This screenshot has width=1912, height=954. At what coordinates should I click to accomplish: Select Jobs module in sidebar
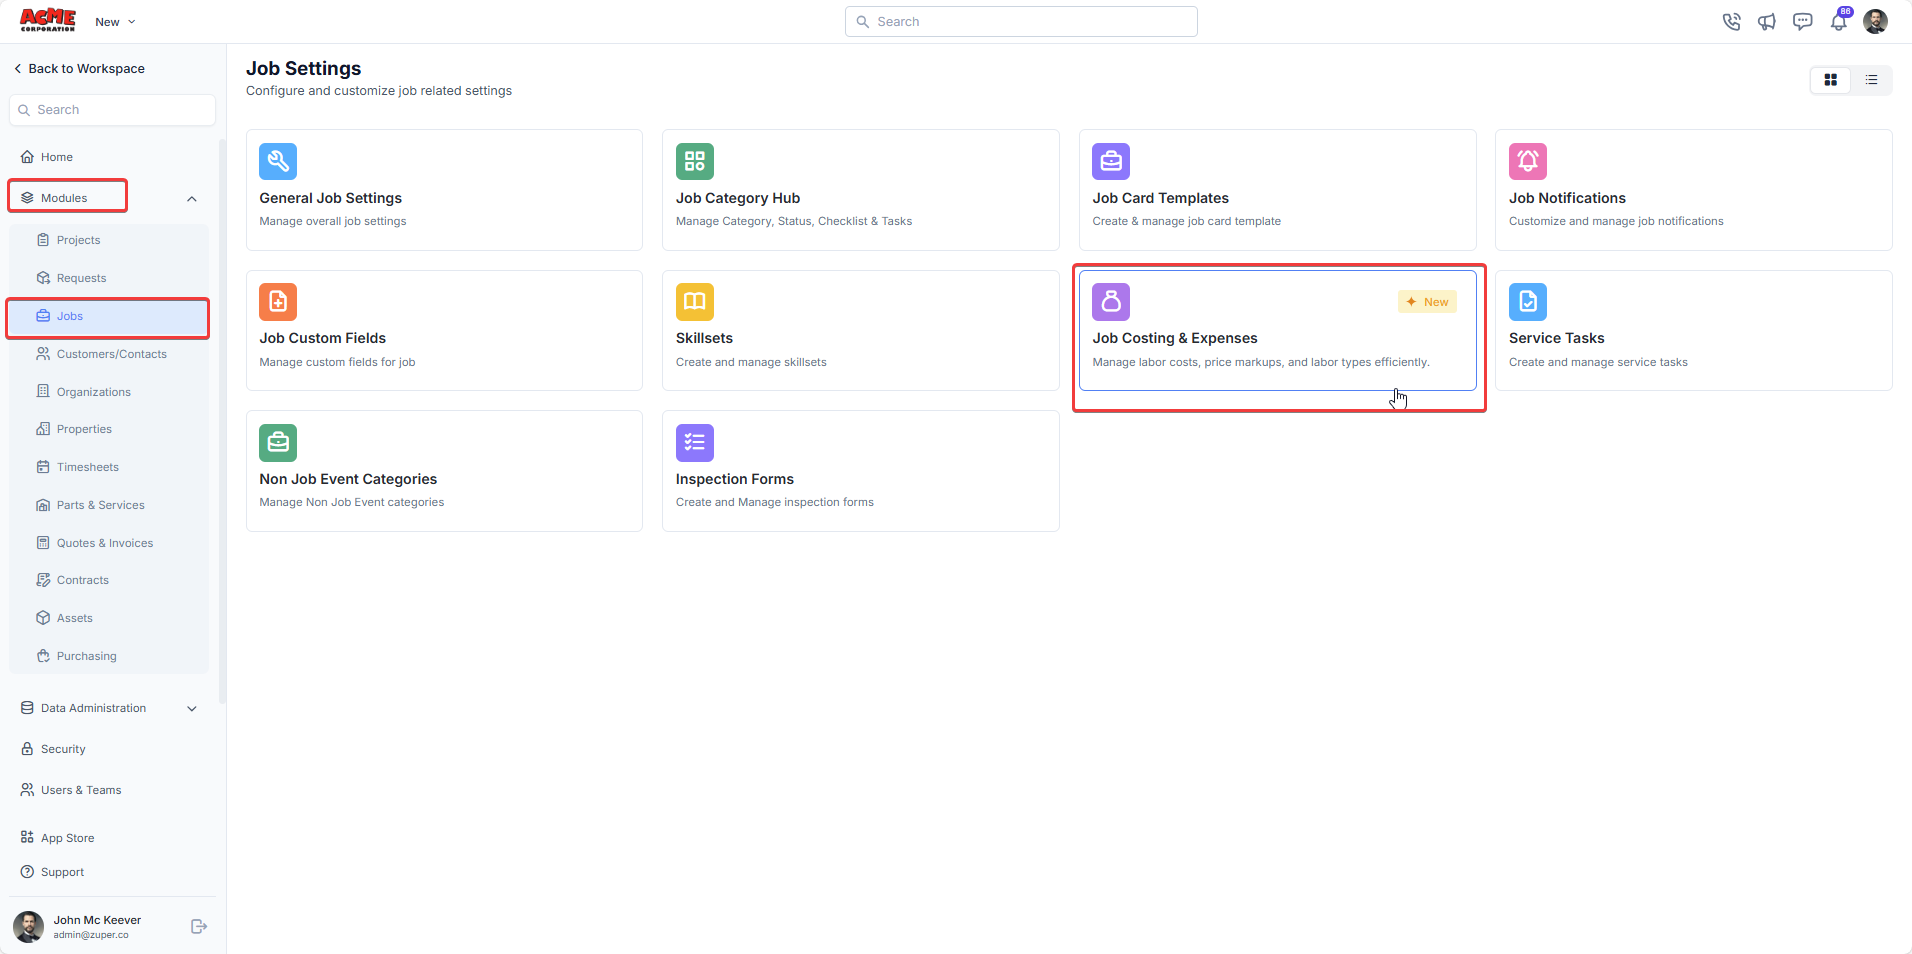(108, 316)
